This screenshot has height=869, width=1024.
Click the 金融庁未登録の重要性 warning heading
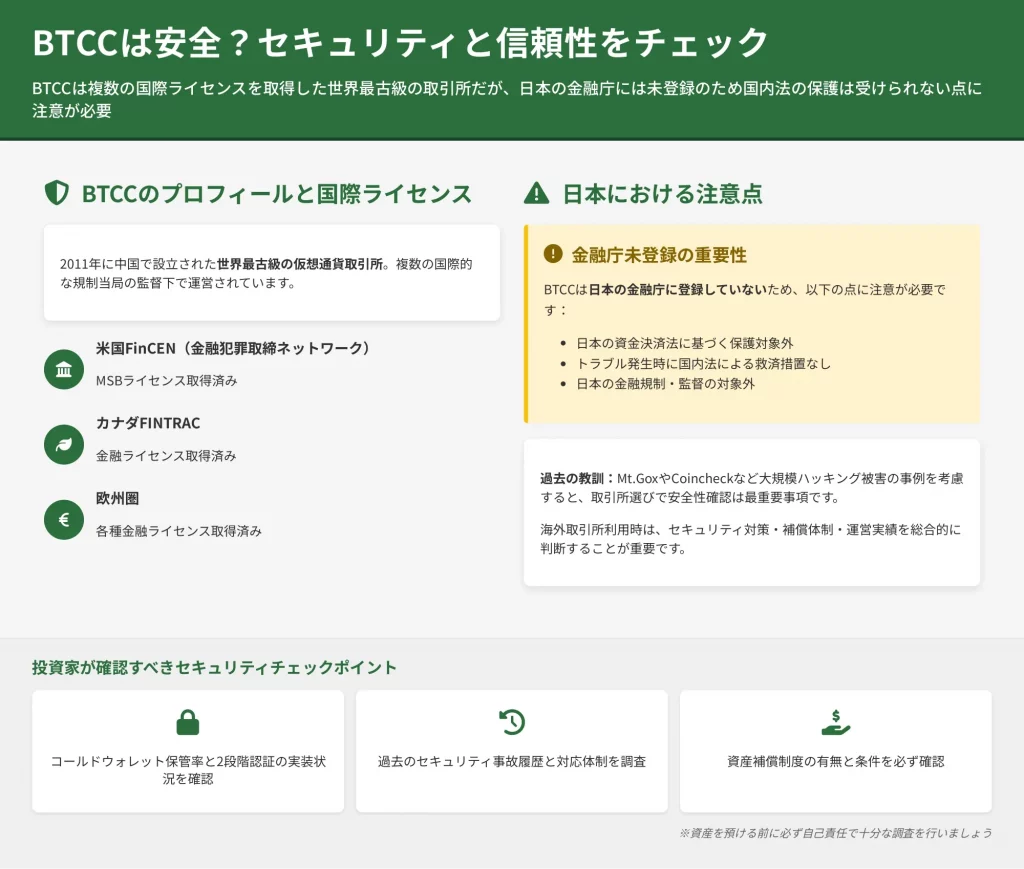(659, 255)
